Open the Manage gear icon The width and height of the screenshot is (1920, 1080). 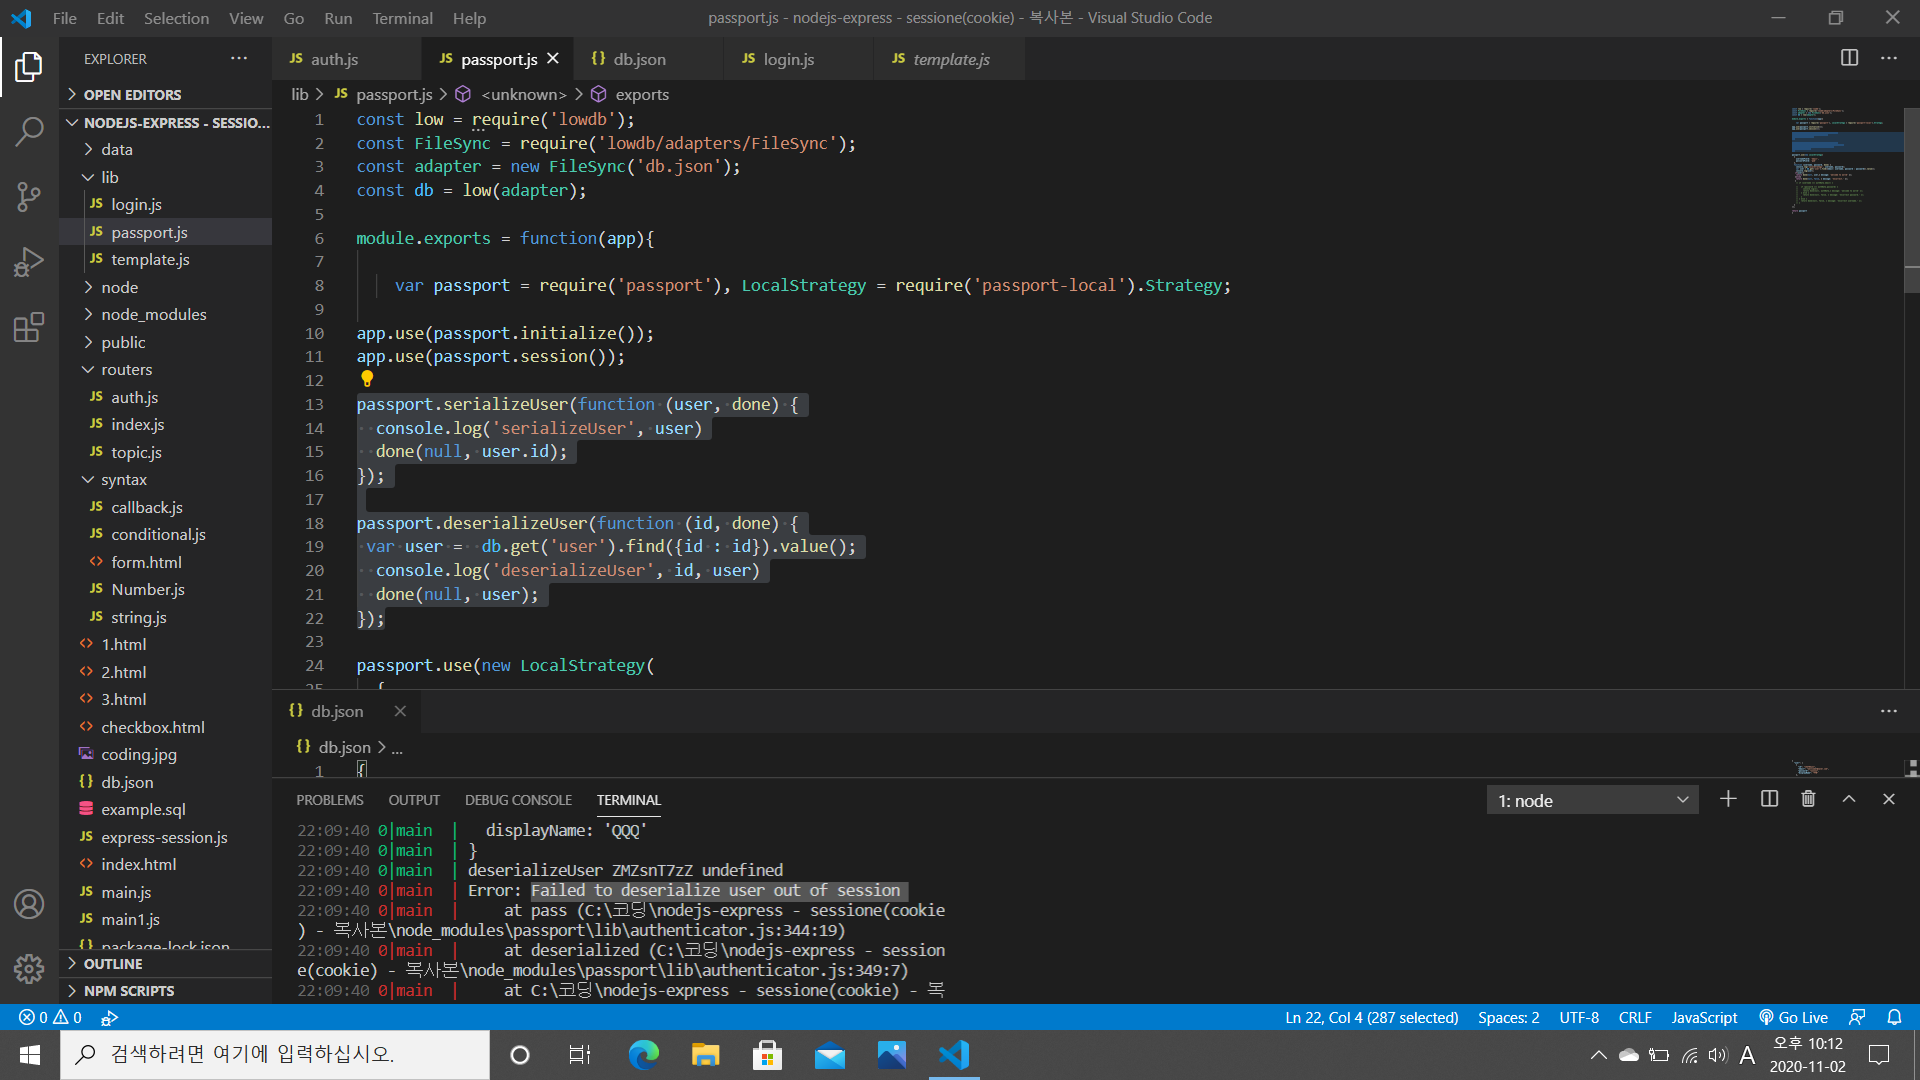click(x=29, y=968)
